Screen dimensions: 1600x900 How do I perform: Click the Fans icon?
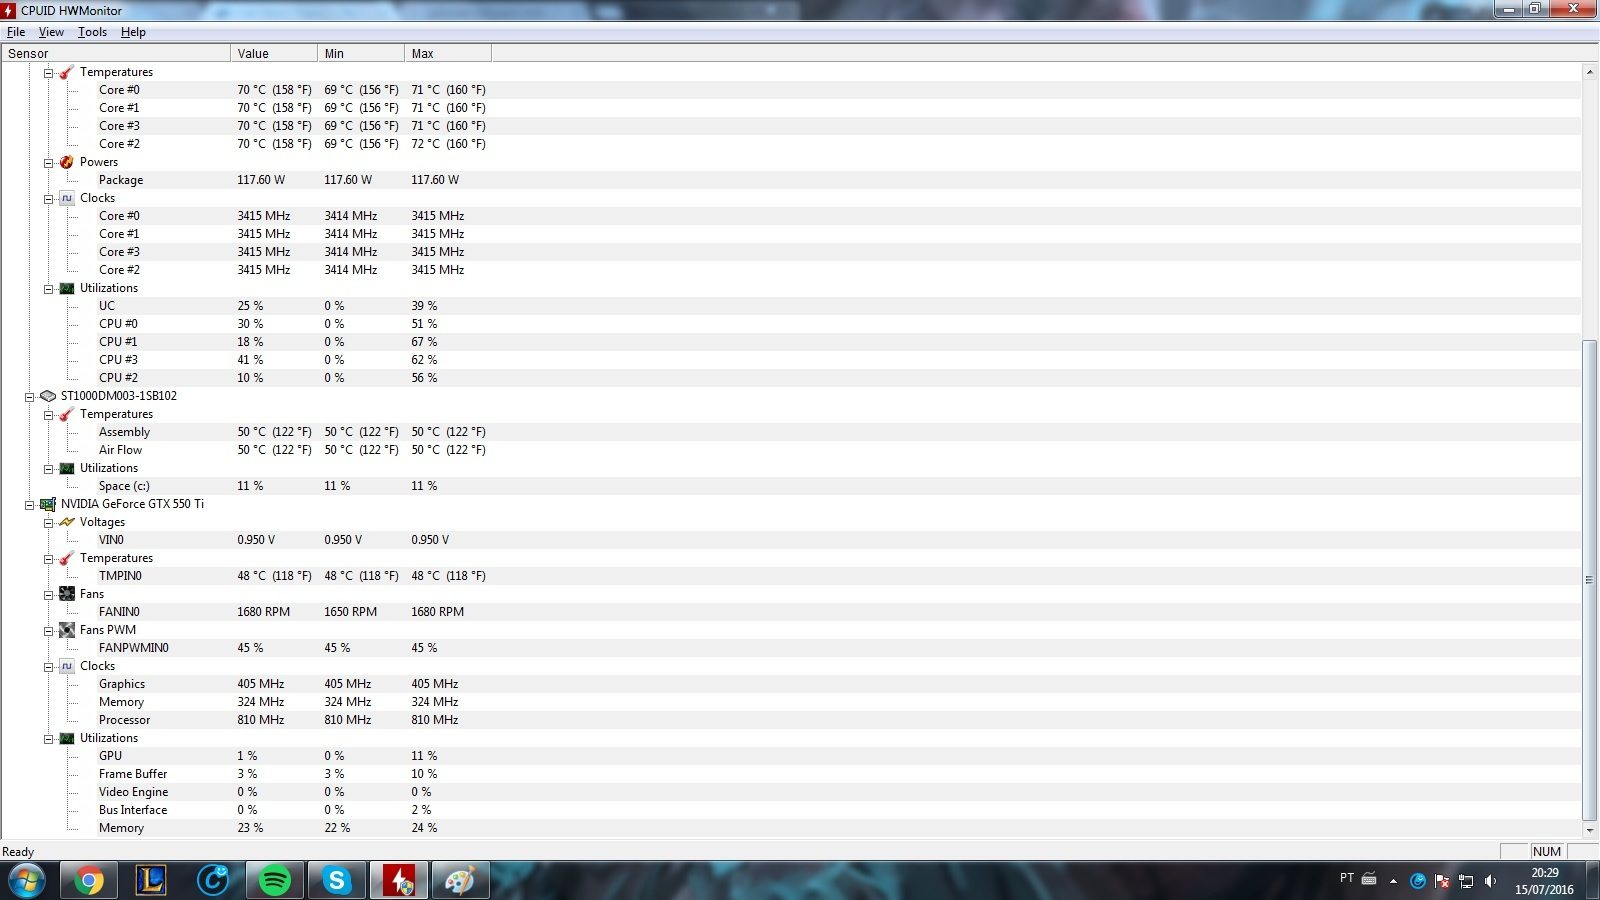[x=67, y=594]
